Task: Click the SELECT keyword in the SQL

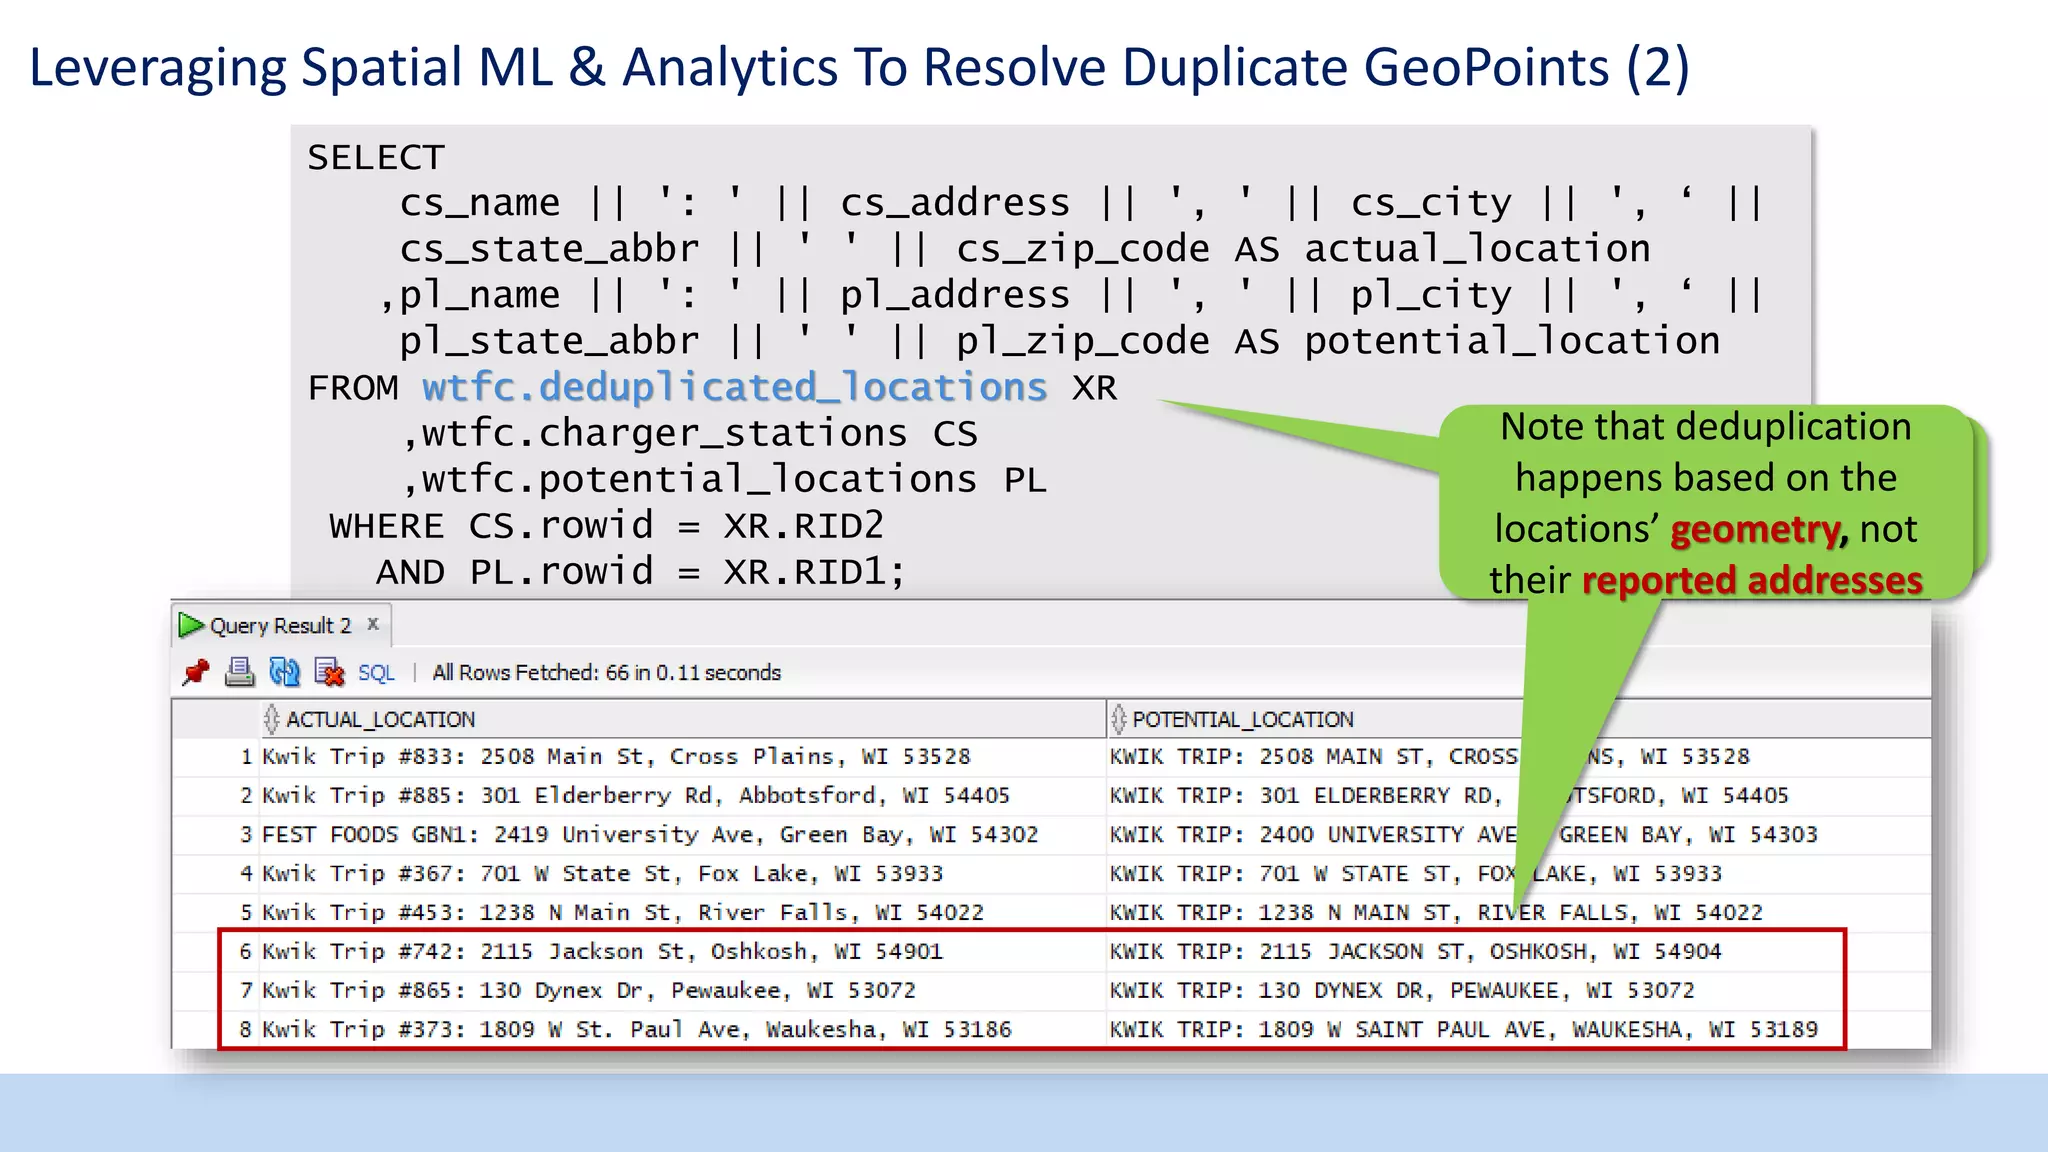Action: coord(375,158)
